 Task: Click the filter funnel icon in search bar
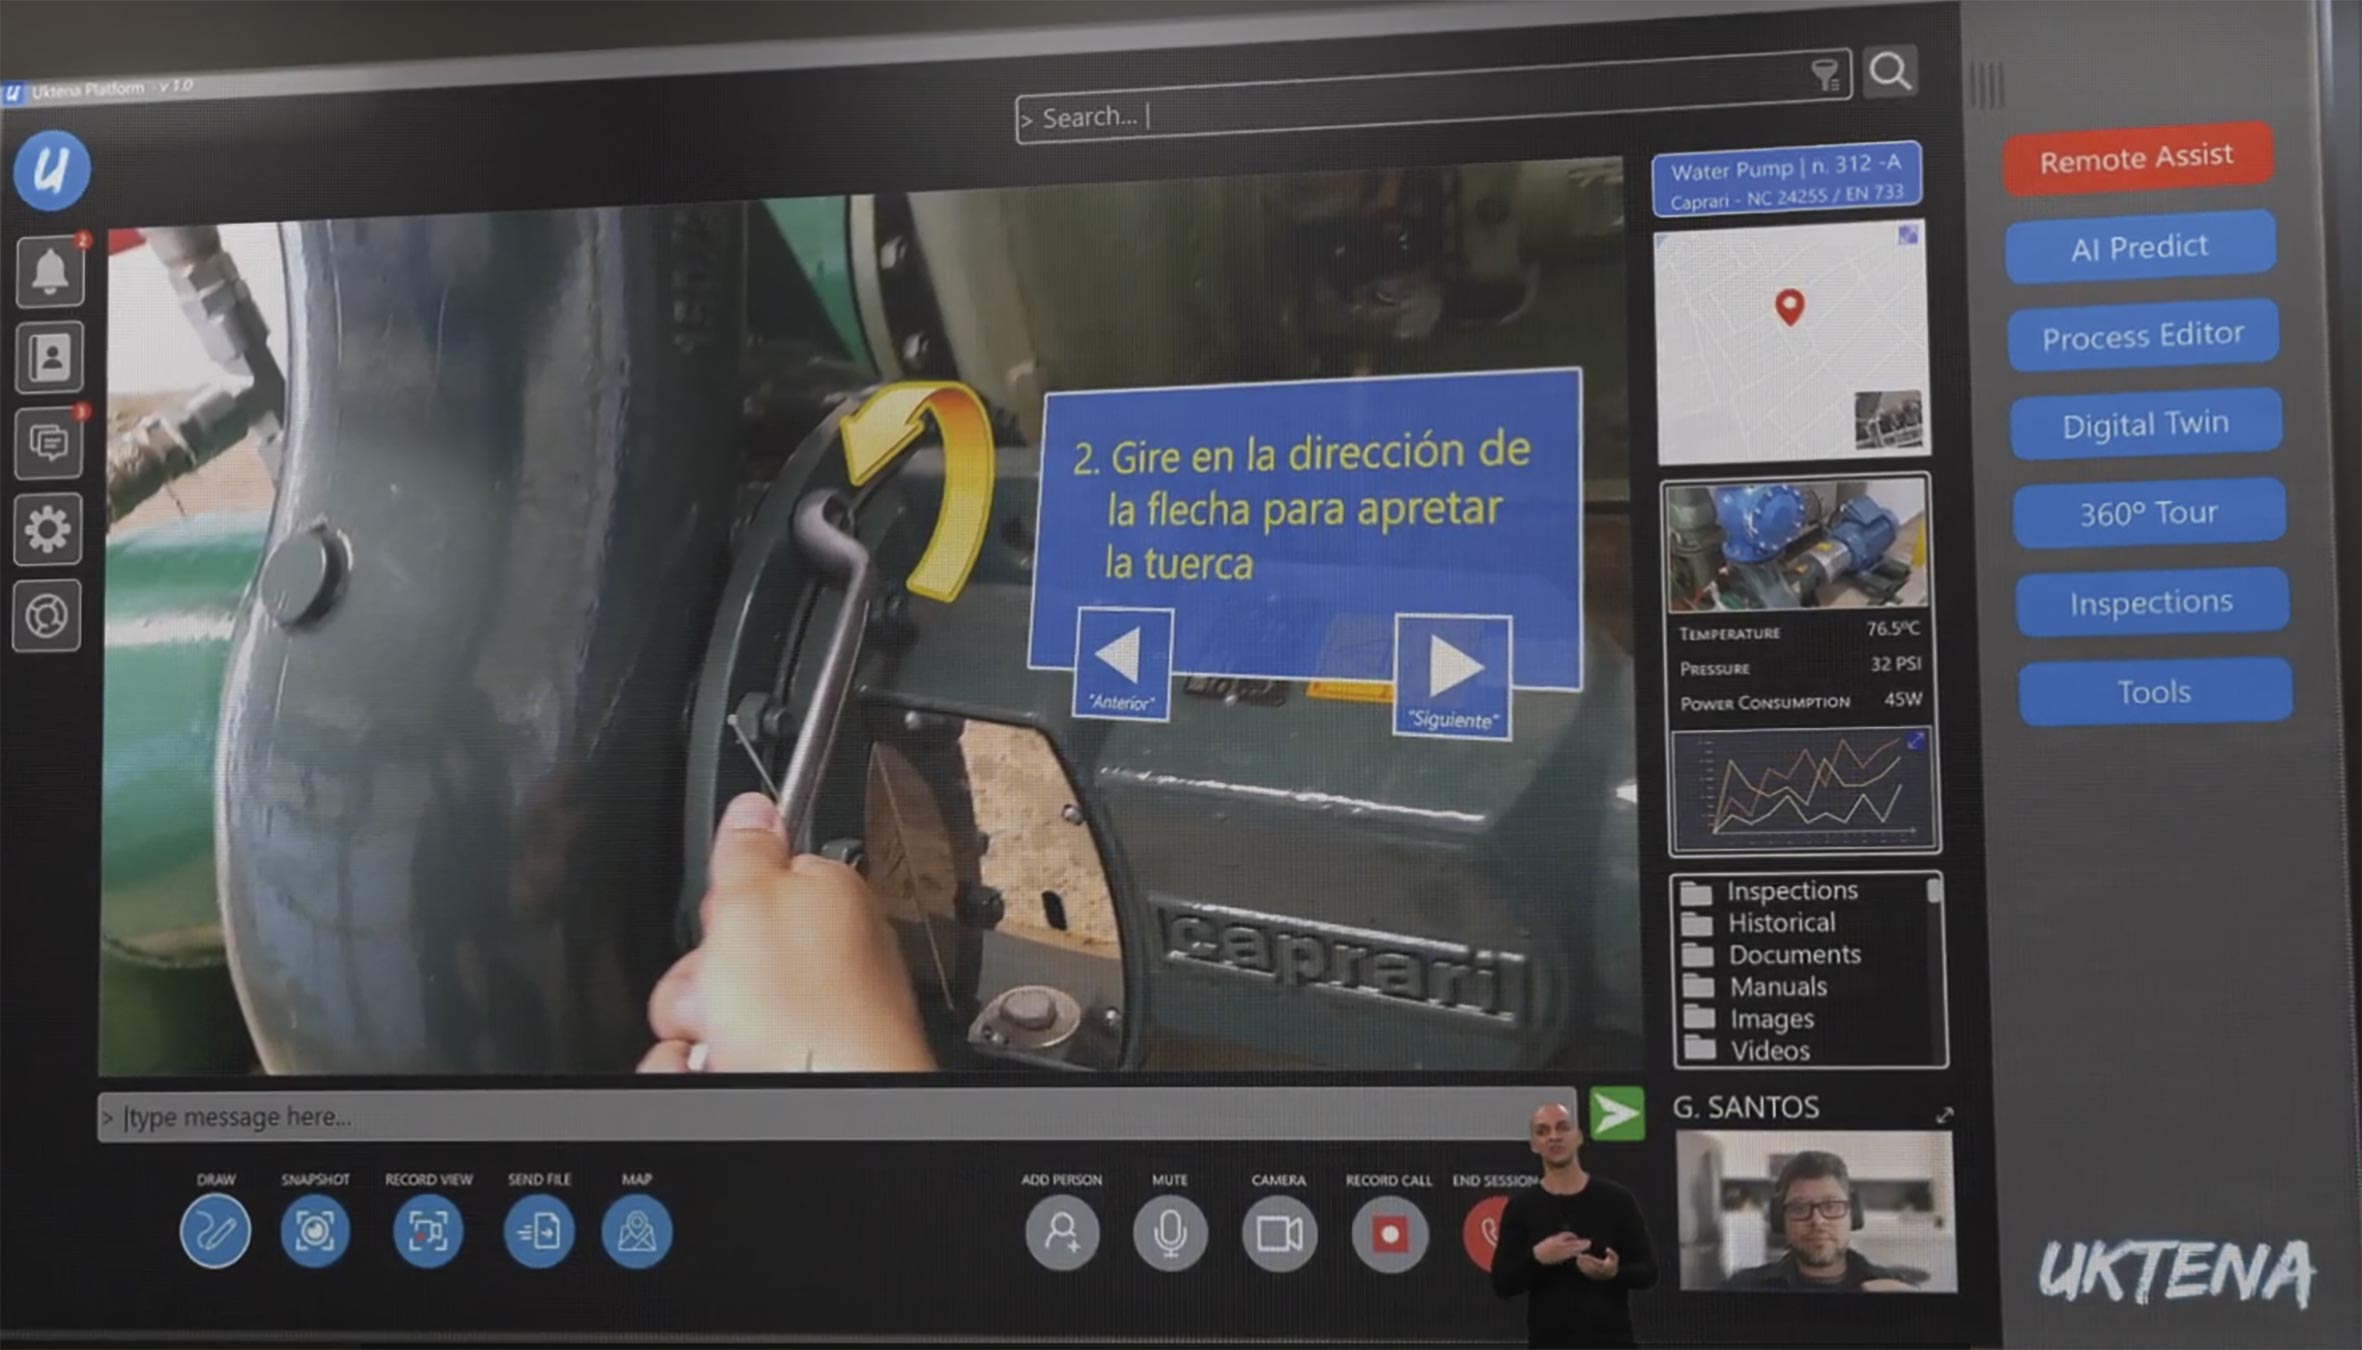pos(1826,75)
